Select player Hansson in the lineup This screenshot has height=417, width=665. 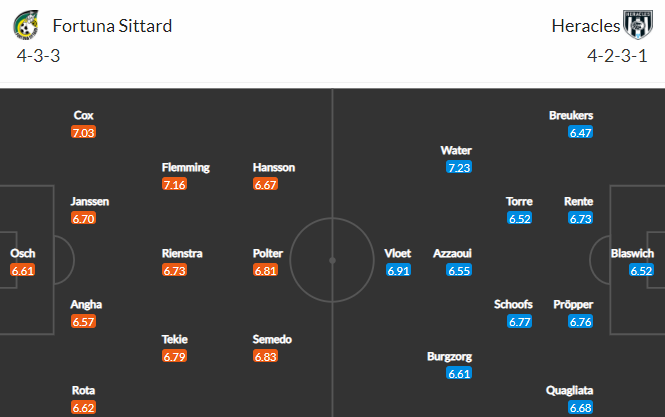[x=274, y=167]
